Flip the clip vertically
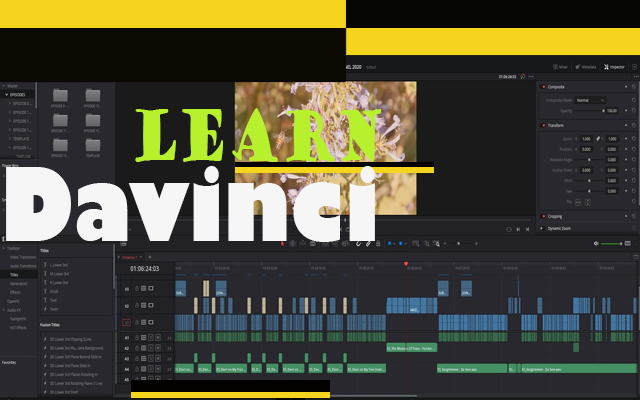Viewport: 640px width, 400px height. (x=588, y=202)
